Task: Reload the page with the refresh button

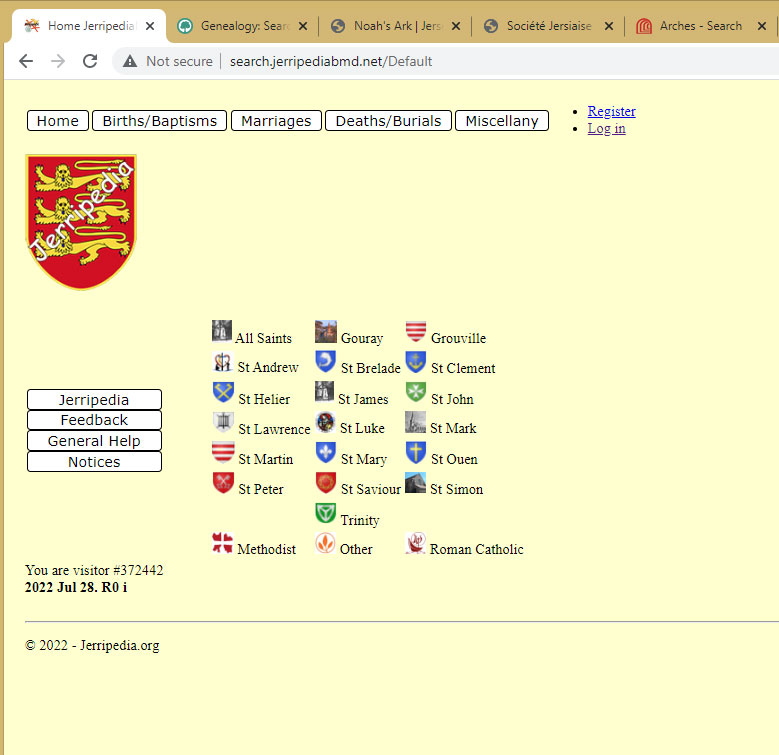Action: 90,61
